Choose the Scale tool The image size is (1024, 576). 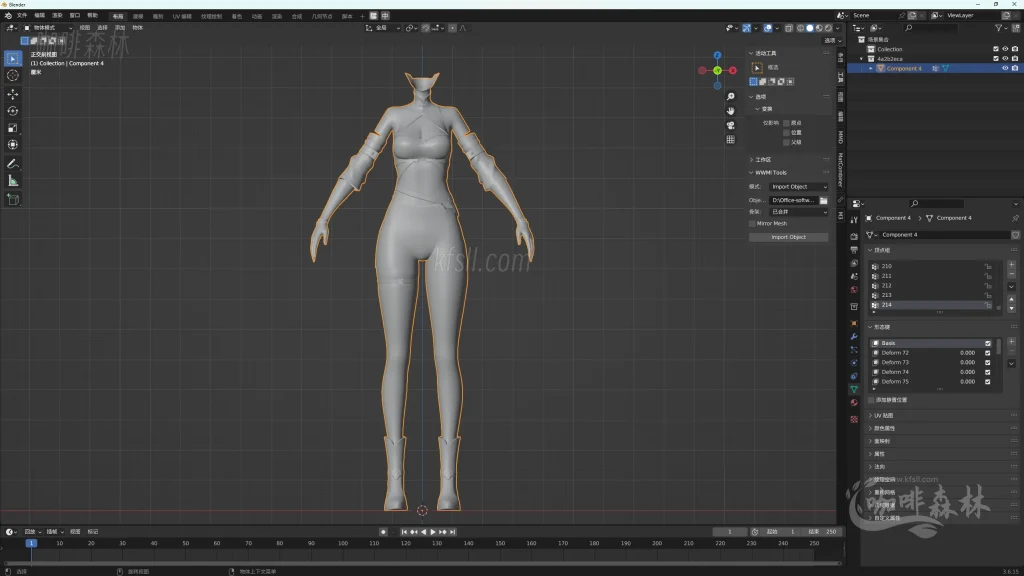coord(12,128)
